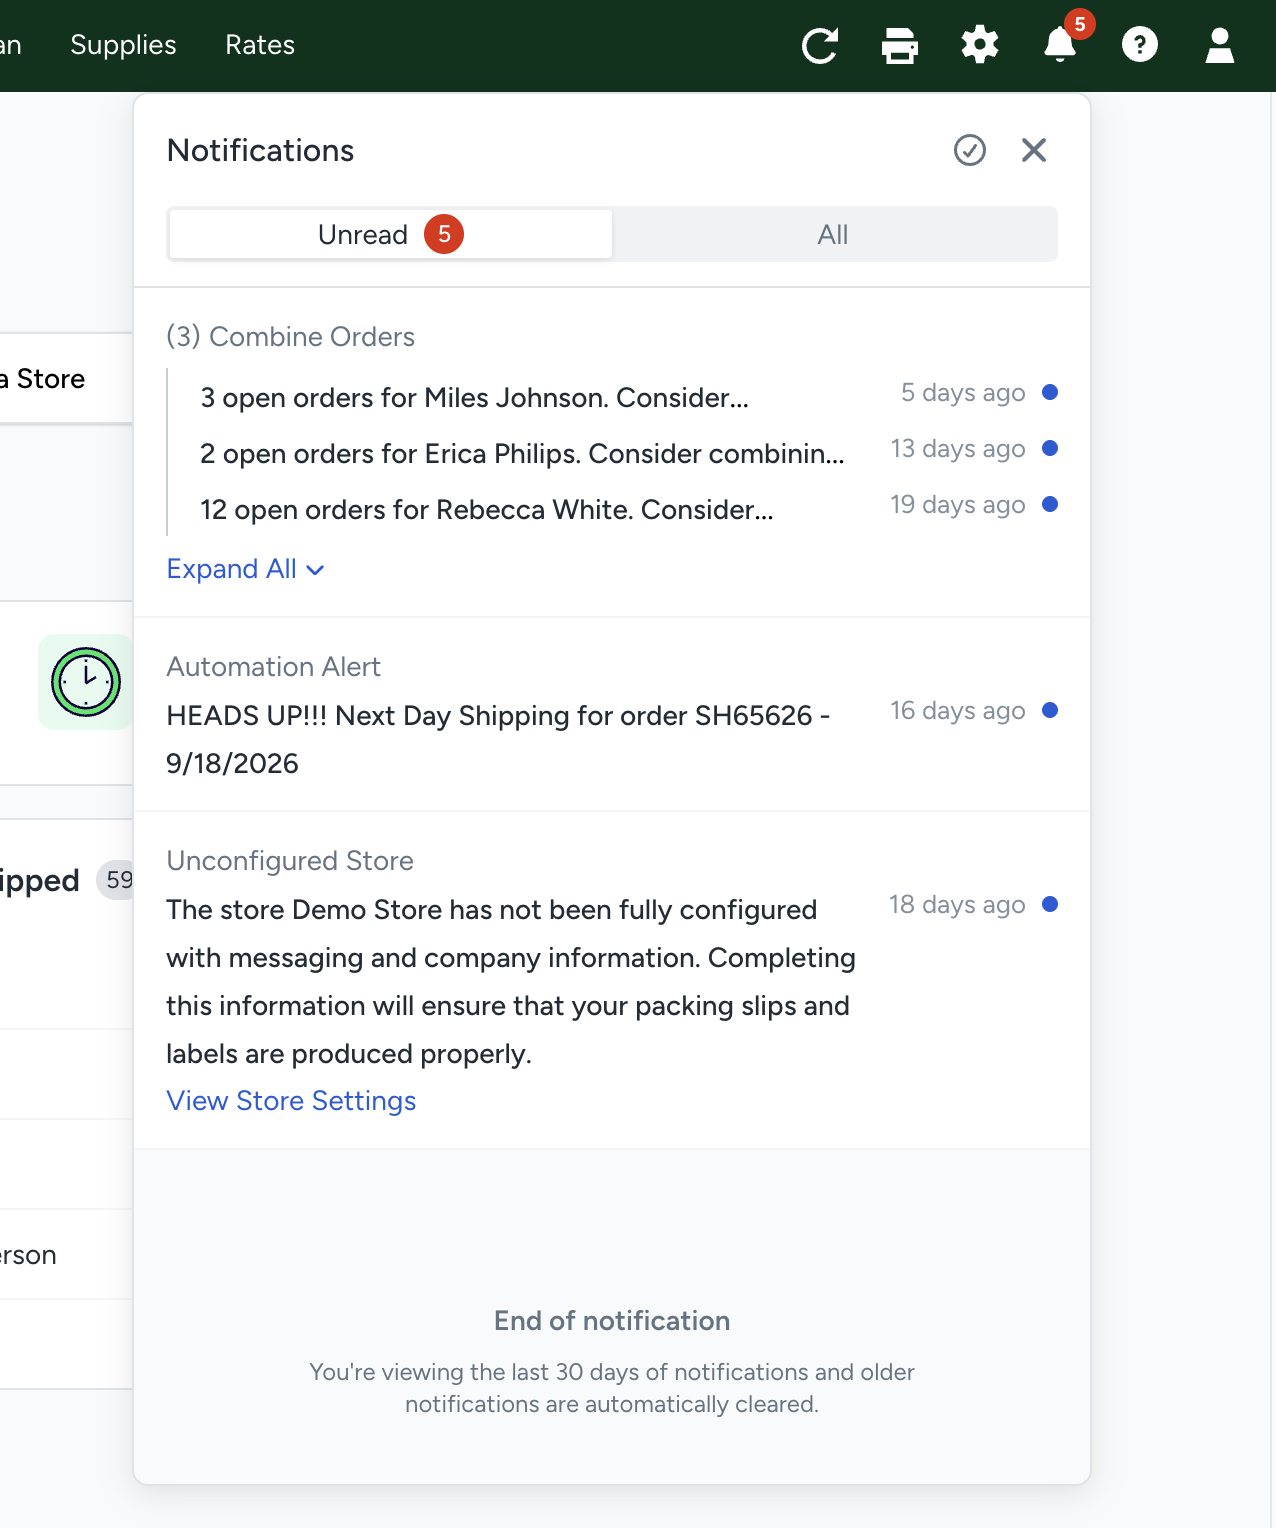Screen dimensions: 1276x1528
Task: Open settings gear icon
Action: tap(980, 45)
